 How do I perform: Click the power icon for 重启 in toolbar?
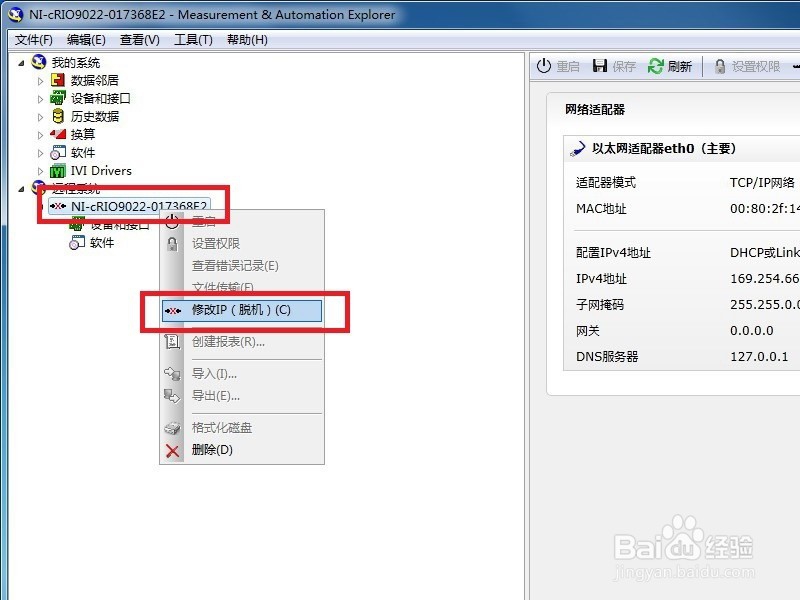click(x=544, y=66)
